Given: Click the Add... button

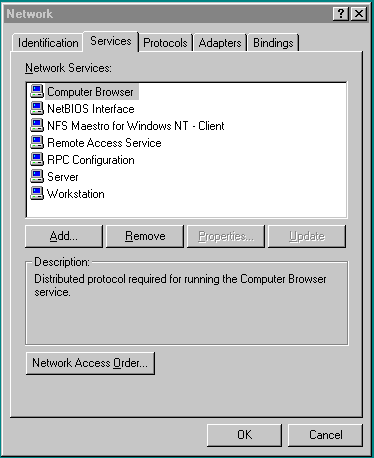Looking at the screenshot, I should pyautogui.click(x=64, y=236).
